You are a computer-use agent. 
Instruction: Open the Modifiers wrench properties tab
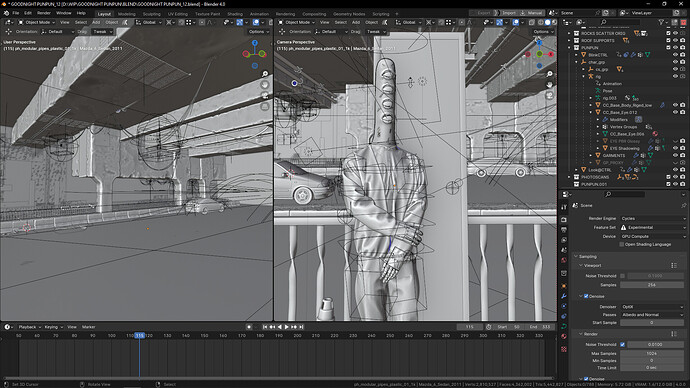point(564,296)
